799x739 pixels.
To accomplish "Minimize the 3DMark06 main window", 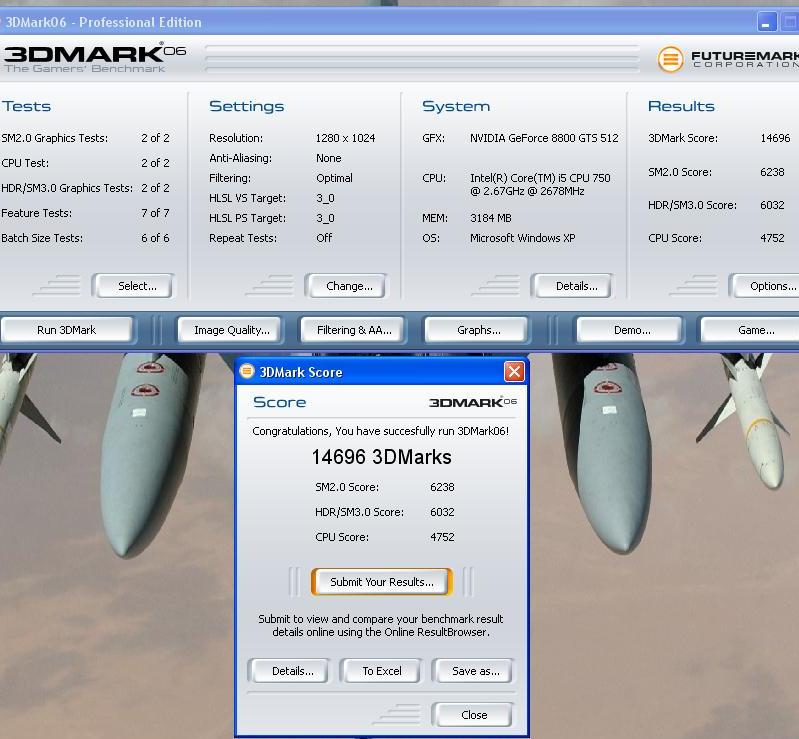I will pos(766,22).
